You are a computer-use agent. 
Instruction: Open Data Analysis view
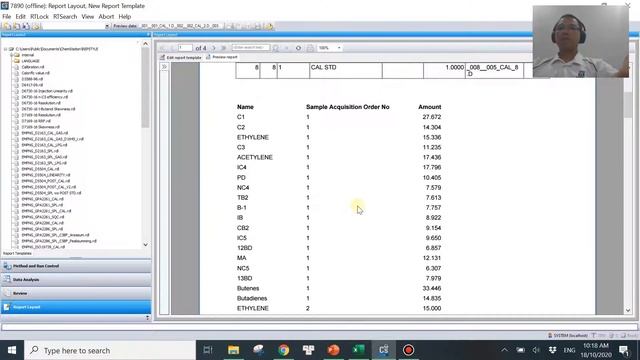76,280
